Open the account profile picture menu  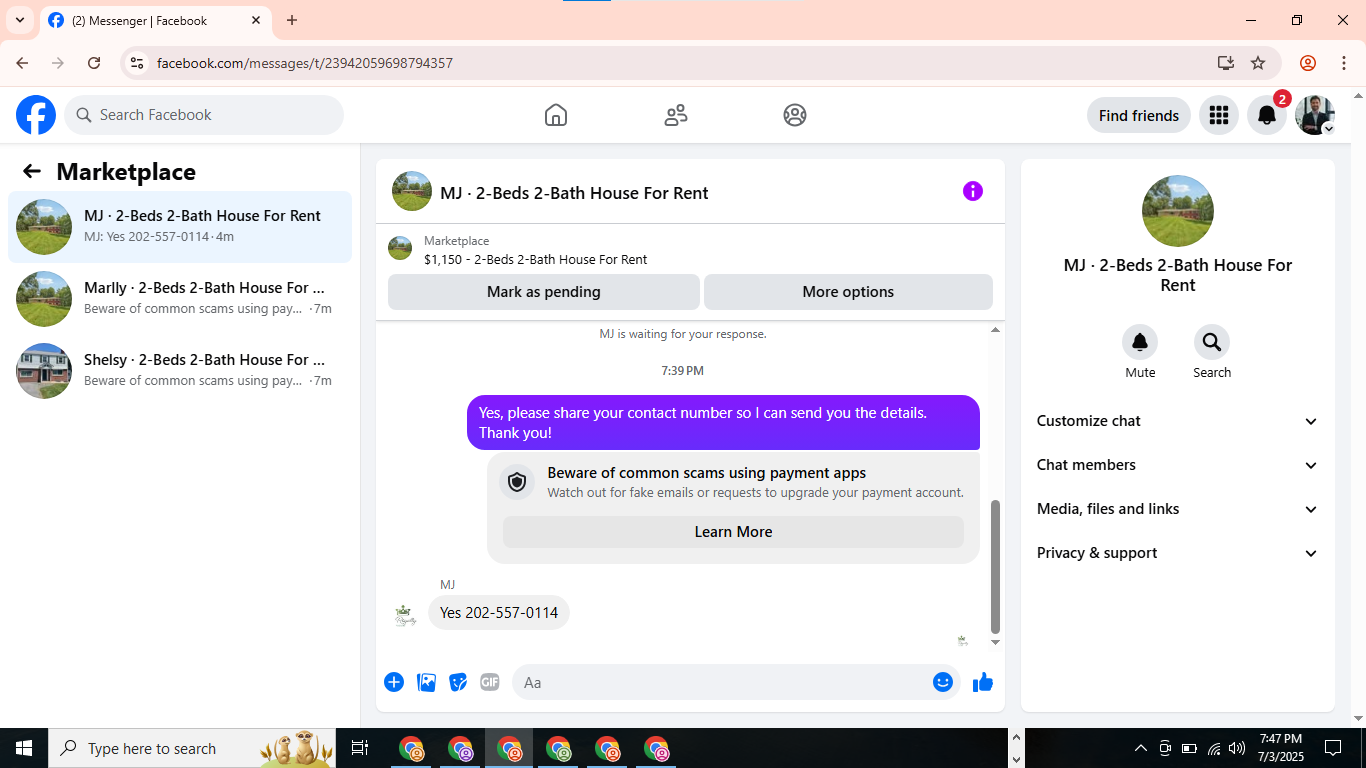(x=1315, y=115)
